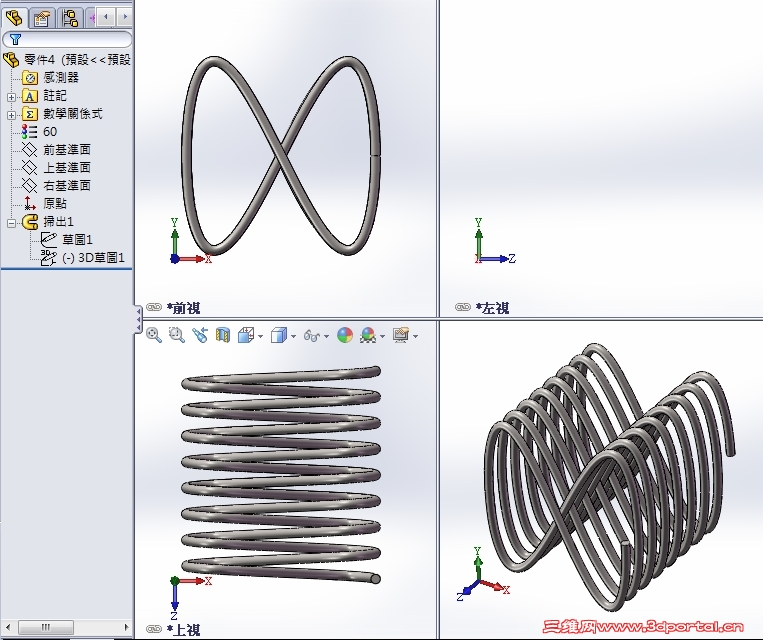The height and width of the screenshot is (640, 763).
Task: Click the feature tree filter field
Action: (x=67, y=39)
